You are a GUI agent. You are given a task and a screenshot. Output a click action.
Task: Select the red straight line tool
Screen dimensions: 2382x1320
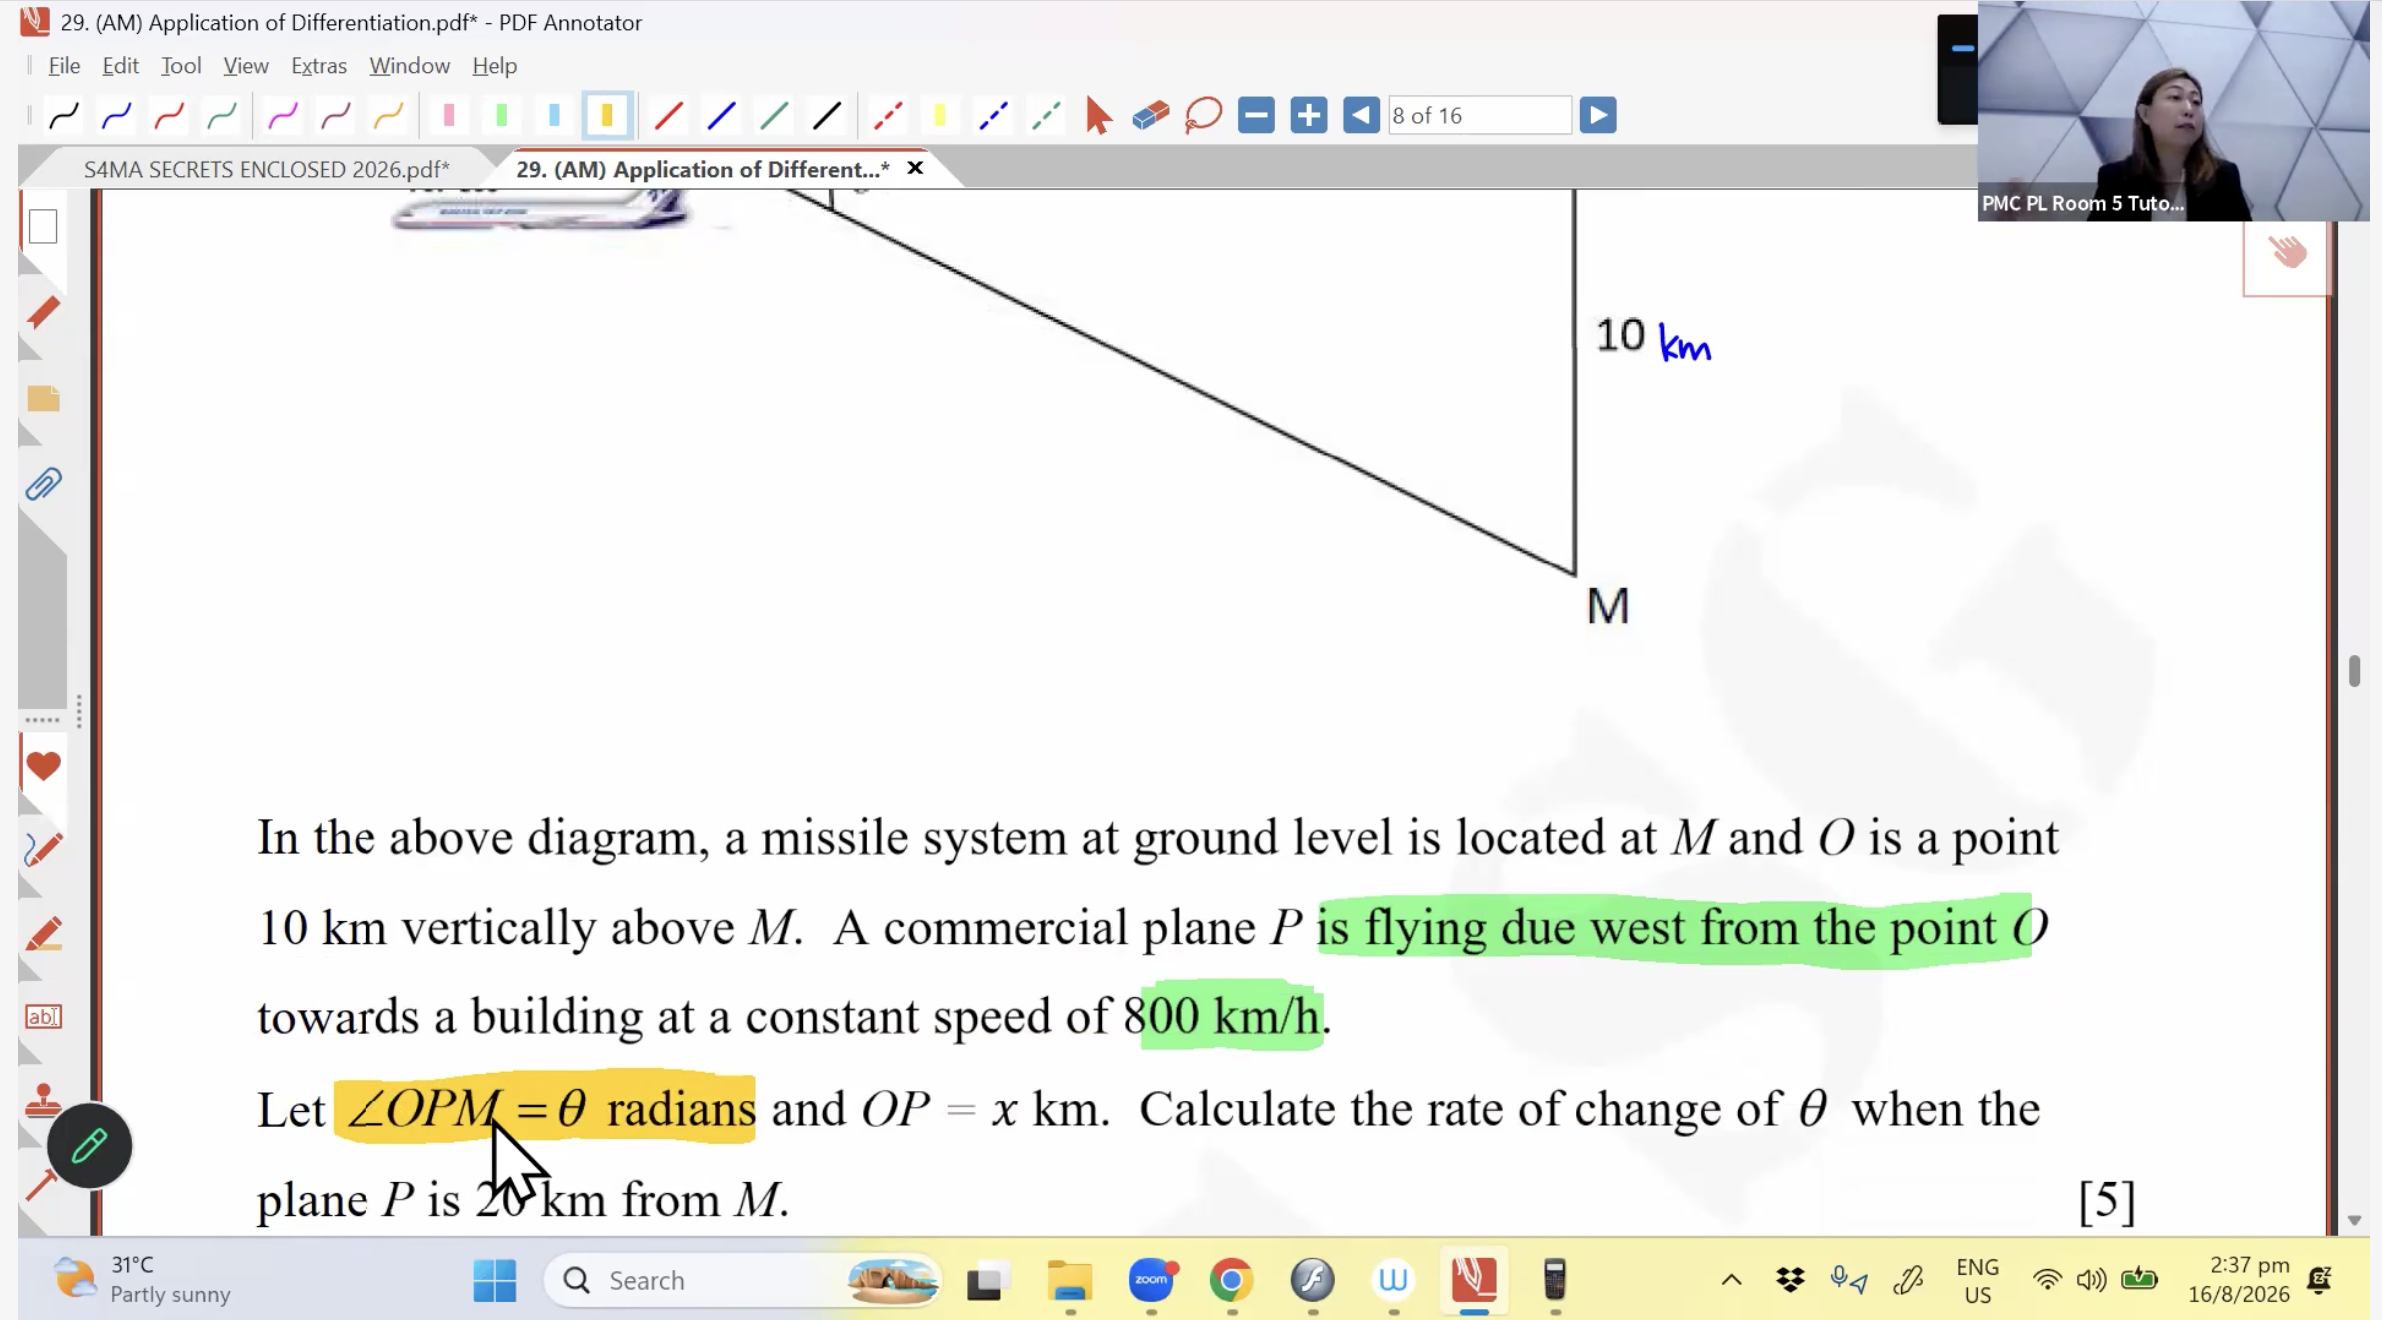pos(668,116)
